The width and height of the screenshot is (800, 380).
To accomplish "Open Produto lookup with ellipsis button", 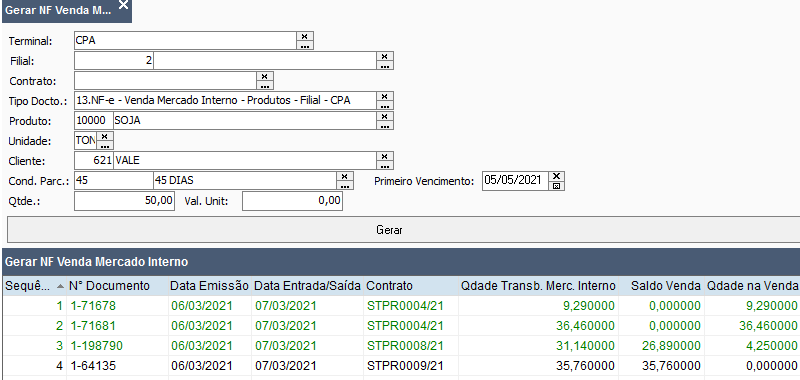I will coord(385,125).
